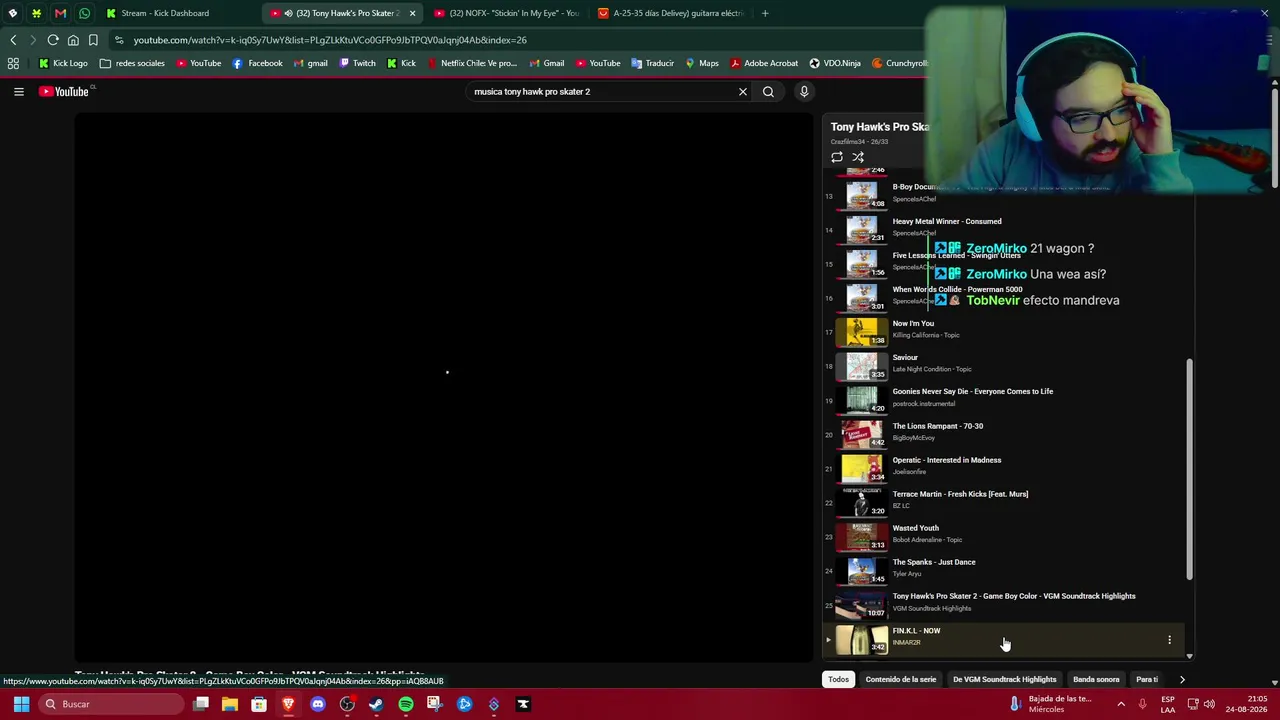This screenshot has height=720, width=1280.
Task: Open the VDO.Ninja bookmark
Action: [x=835, y=63]
